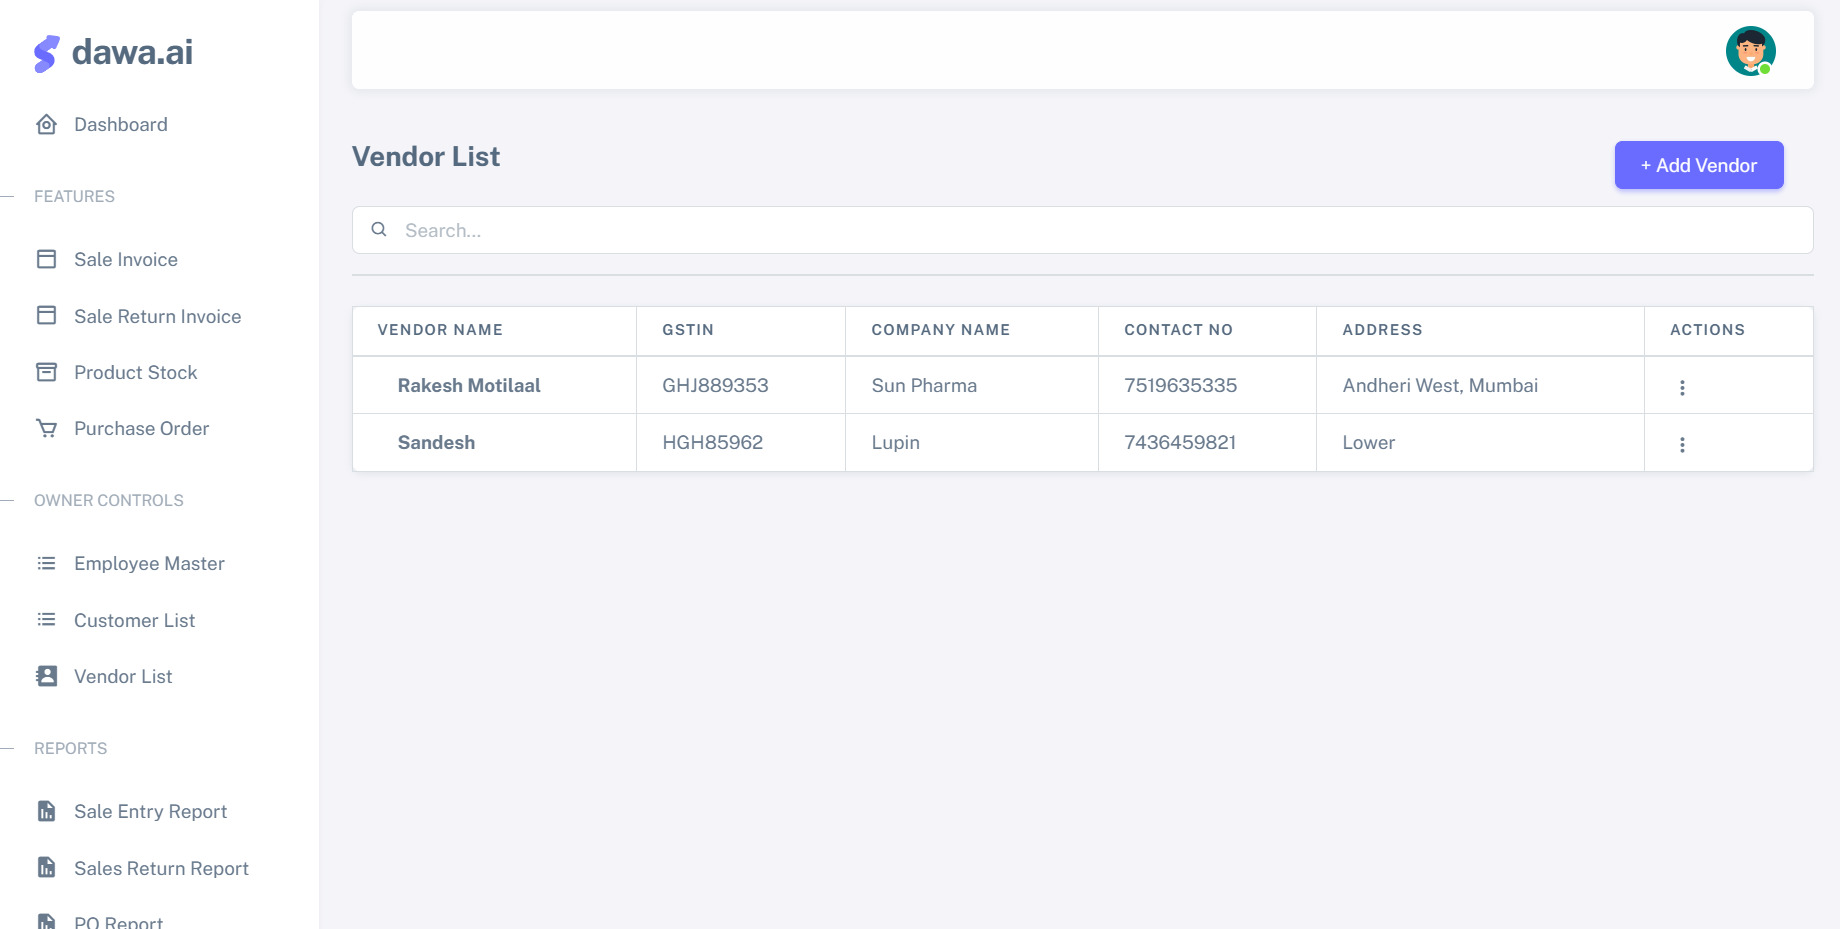1840x929 pixels.
Task: Click the + Add Vendor button
Action: click(x=1699, y=165)
